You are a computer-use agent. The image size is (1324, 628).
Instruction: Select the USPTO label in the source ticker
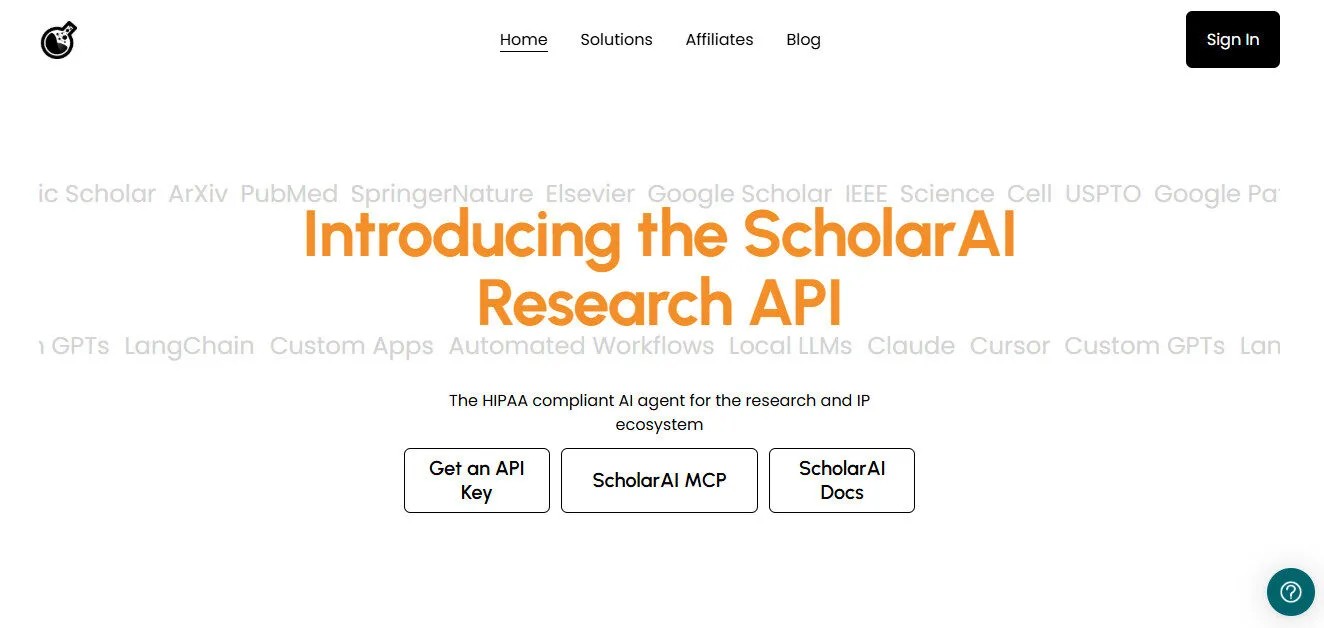tap(1102, 194)
